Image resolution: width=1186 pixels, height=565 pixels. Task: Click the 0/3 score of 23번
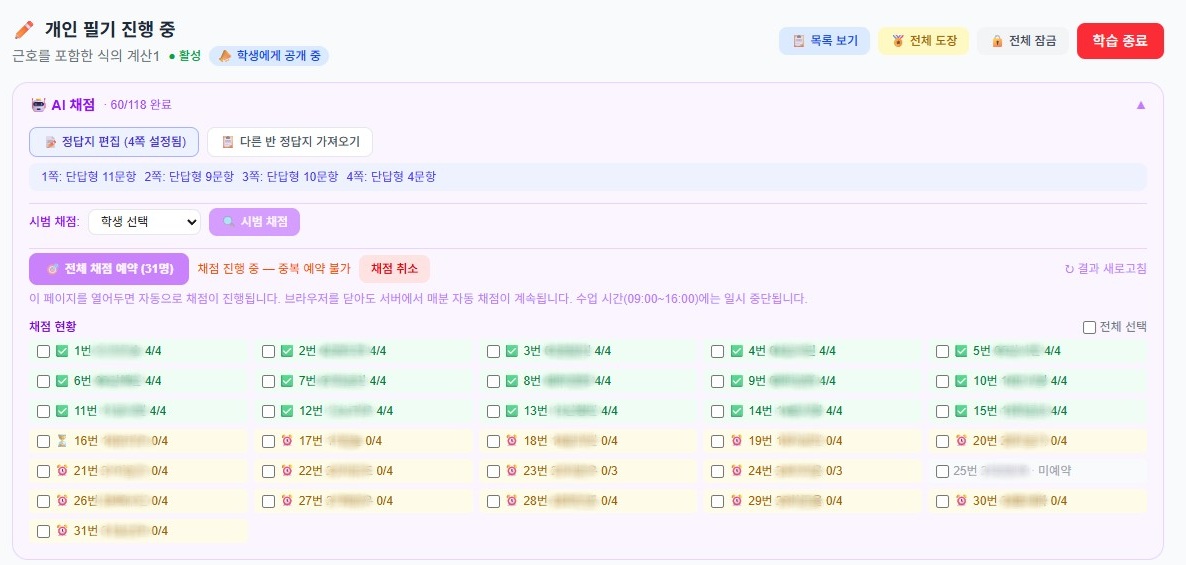point(609,471)
